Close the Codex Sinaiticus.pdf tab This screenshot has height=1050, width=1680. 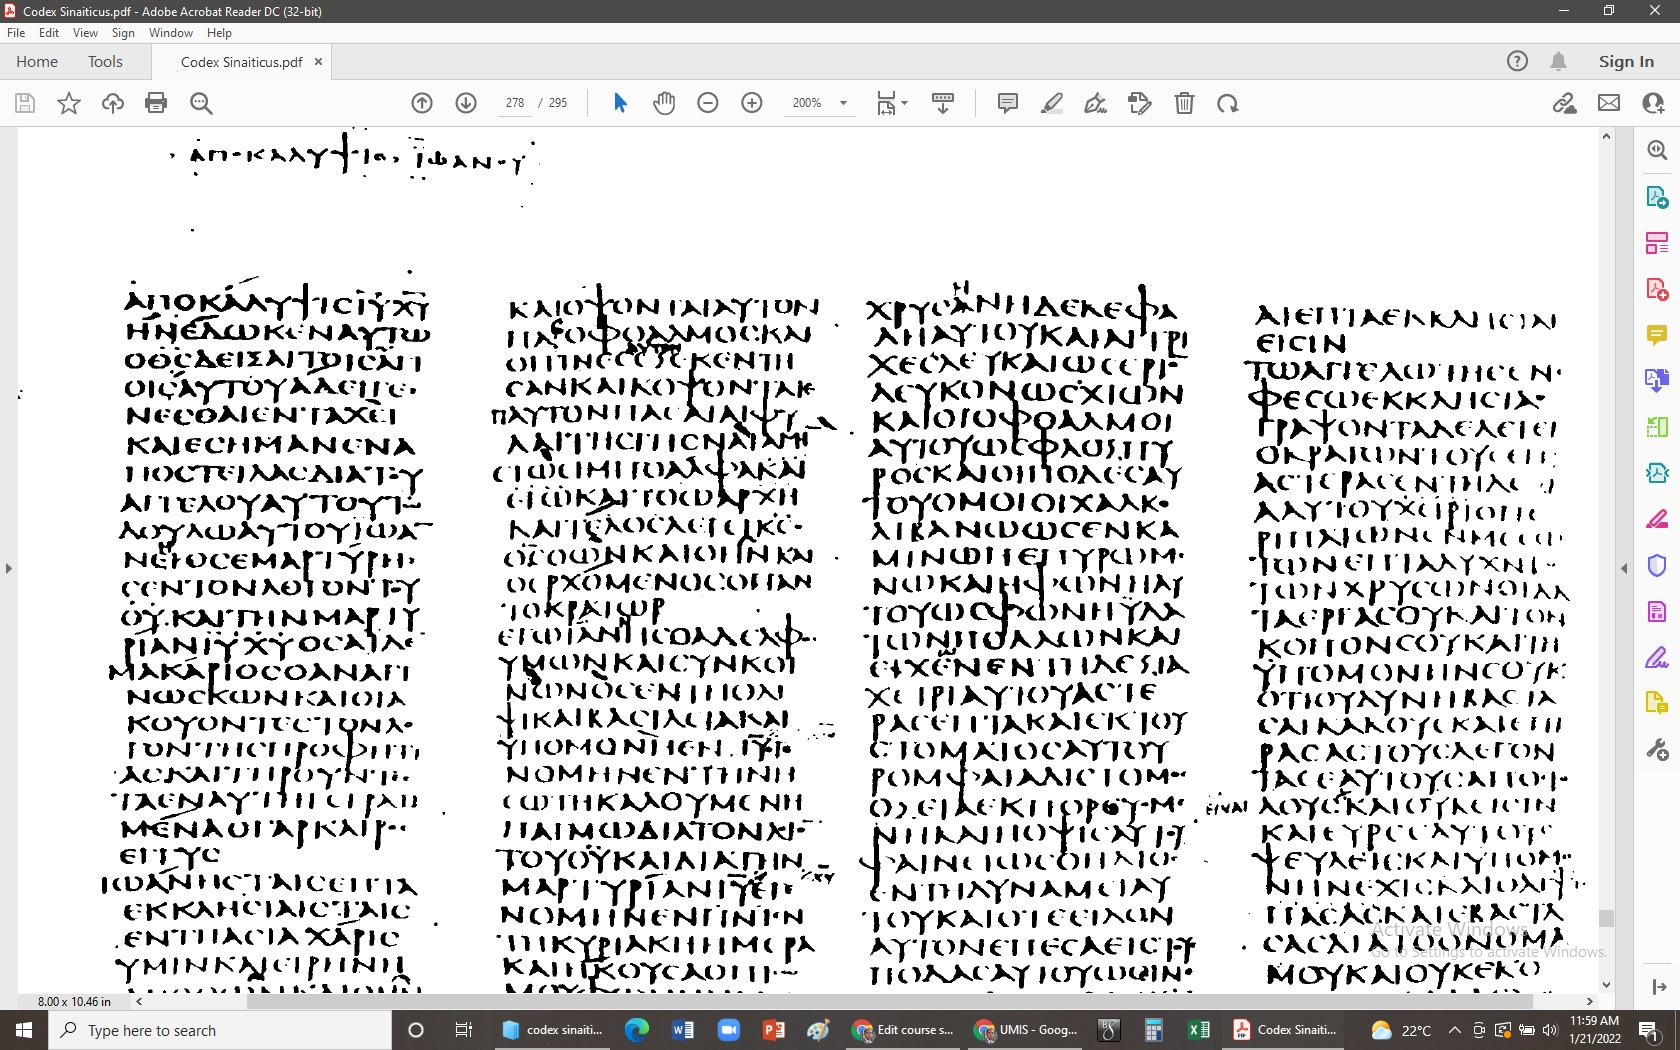(319, 62)
